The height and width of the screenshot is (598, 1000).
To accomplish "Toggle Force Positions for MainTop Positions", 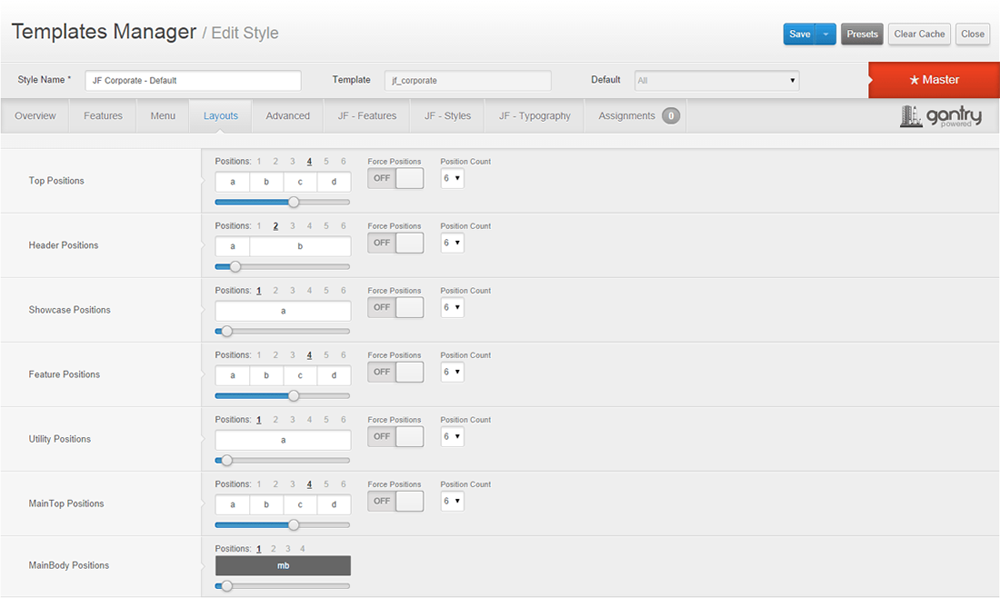I will 395,501.
